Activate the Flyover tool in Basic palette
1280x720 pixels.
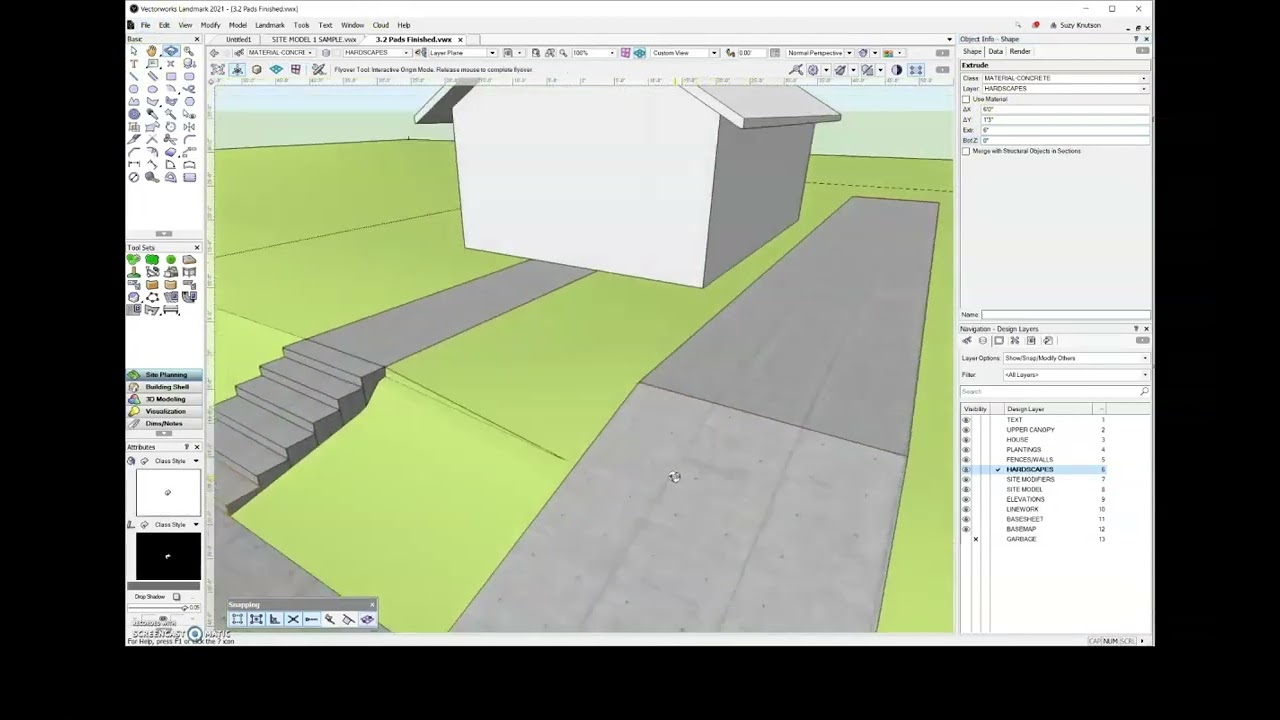171,51
